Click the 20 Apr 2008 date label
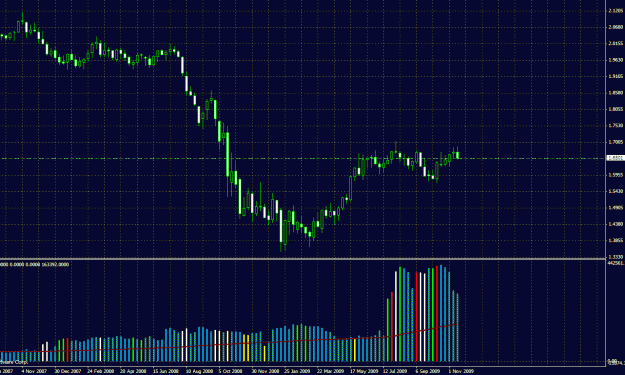The height and width of the screenshot is (375, 625). tap(133, 371)
